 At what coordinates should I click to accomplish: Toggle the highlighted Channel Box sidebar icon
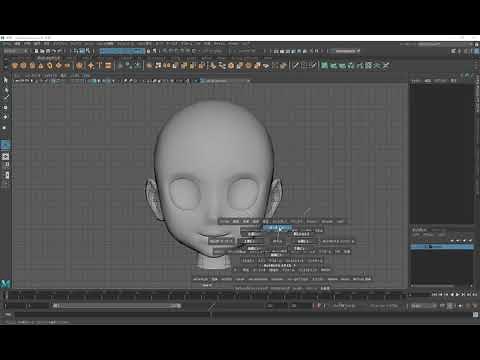[x=477, y=51]
